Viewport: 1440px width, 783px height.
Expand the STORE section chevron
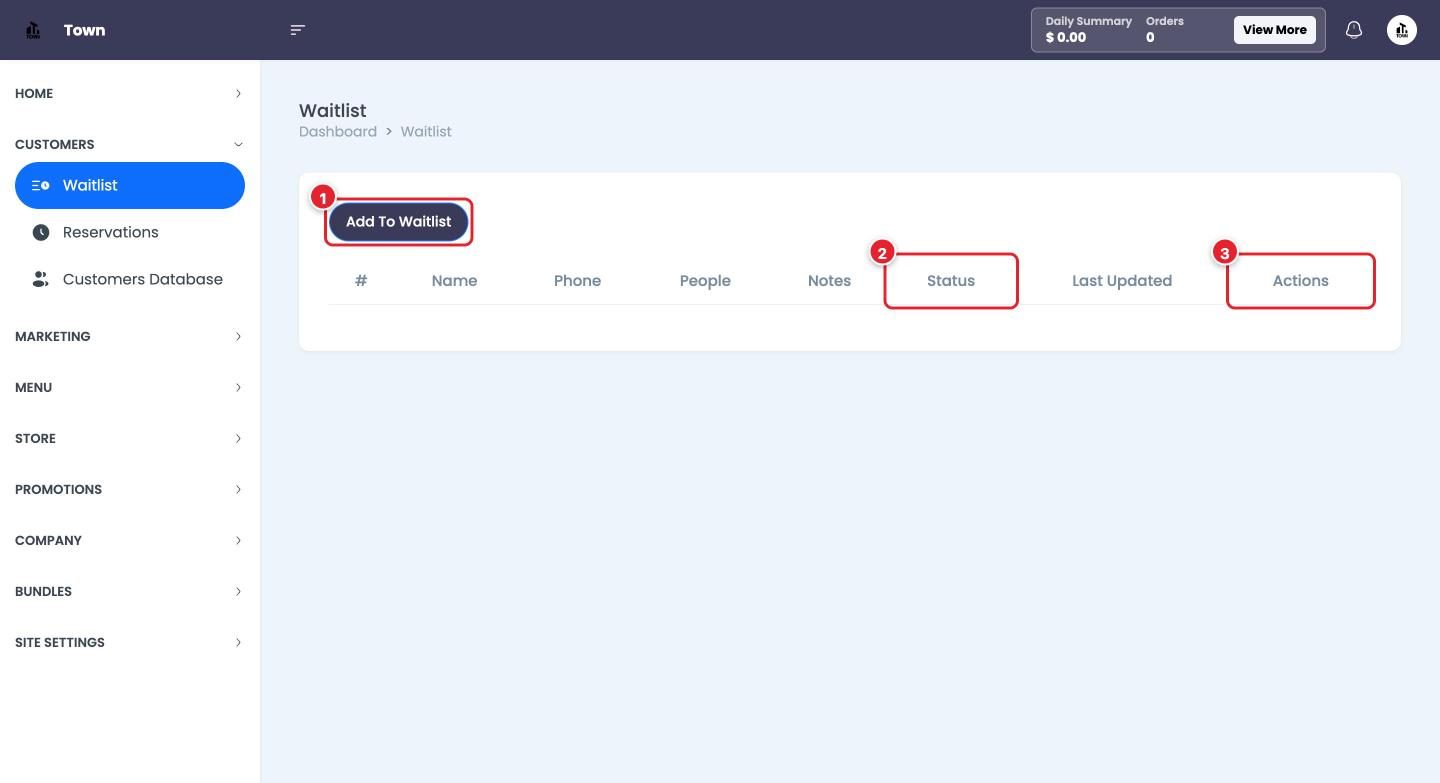tap(238, 438)
